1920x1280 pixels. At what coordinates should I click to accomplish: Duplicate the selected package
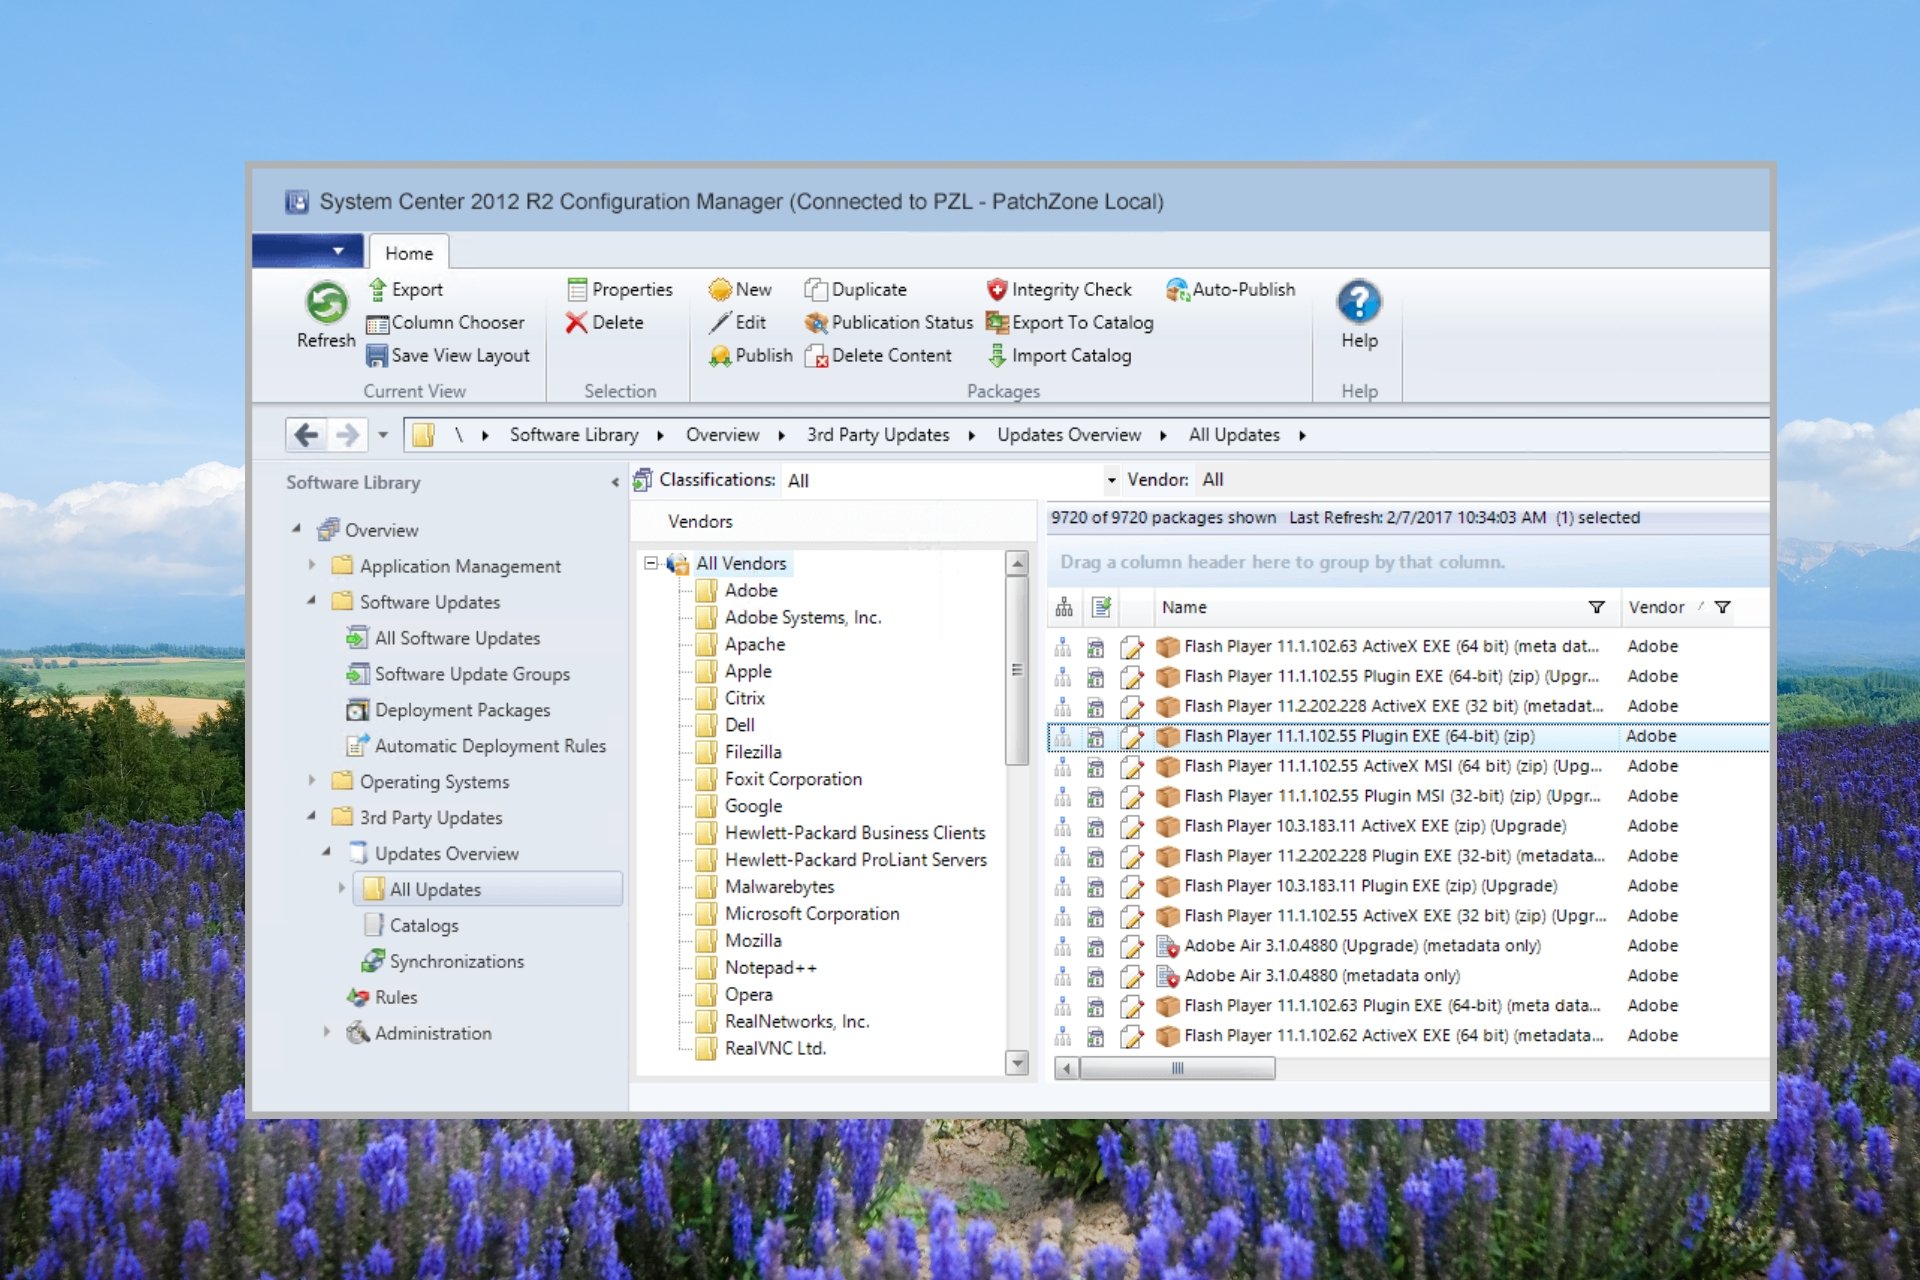click(x=856, y=289)
